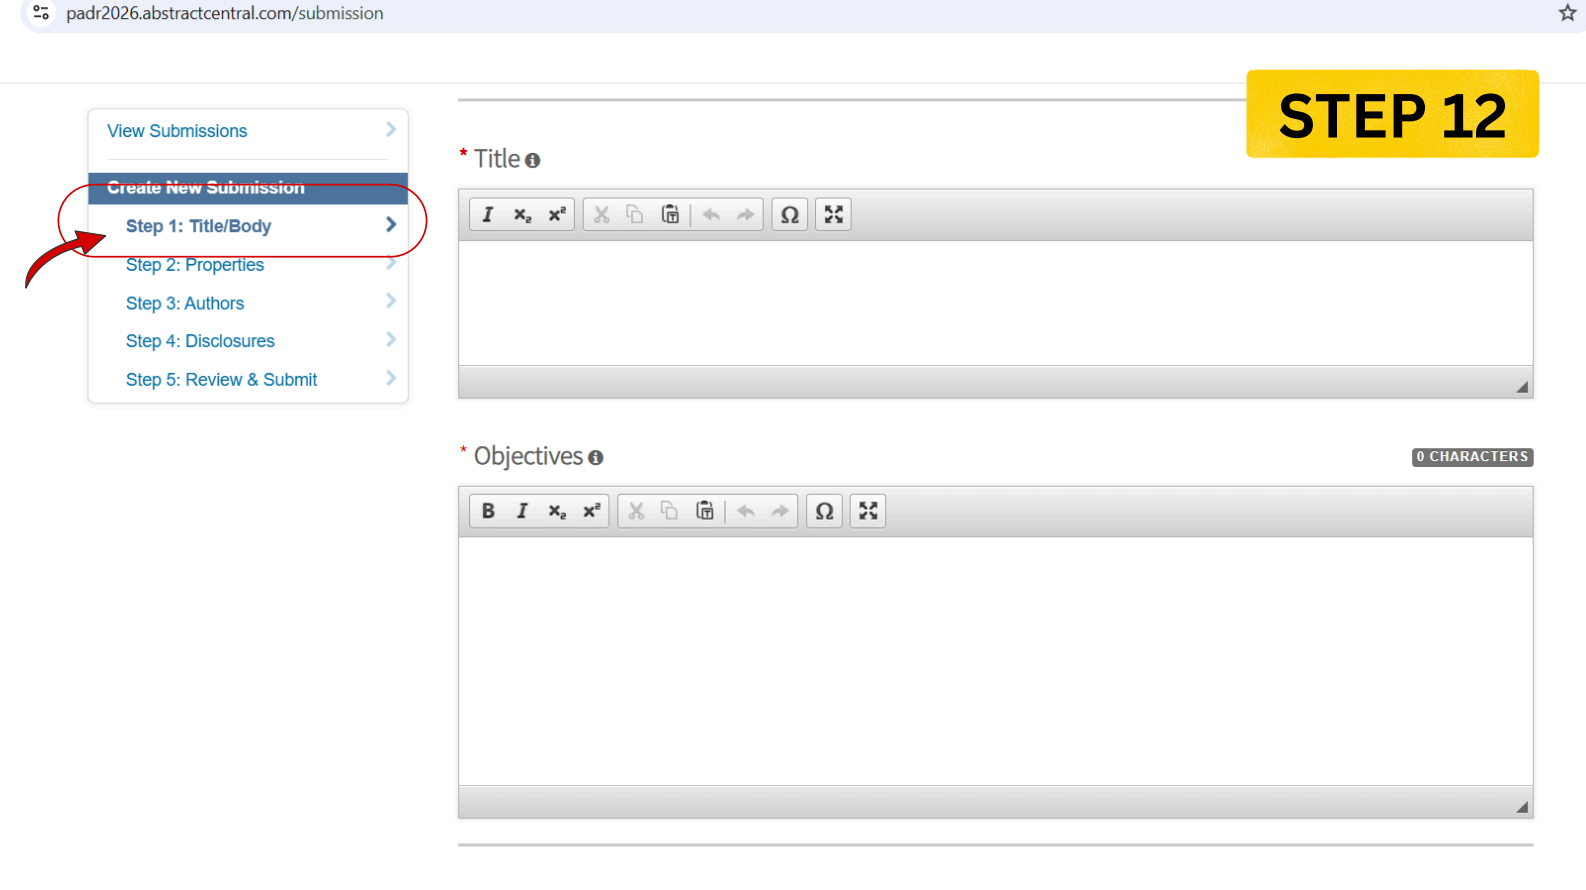Insert special character (omega) in the Title toolbar
The image size is (1586, 890).
[x=790, y=215]
